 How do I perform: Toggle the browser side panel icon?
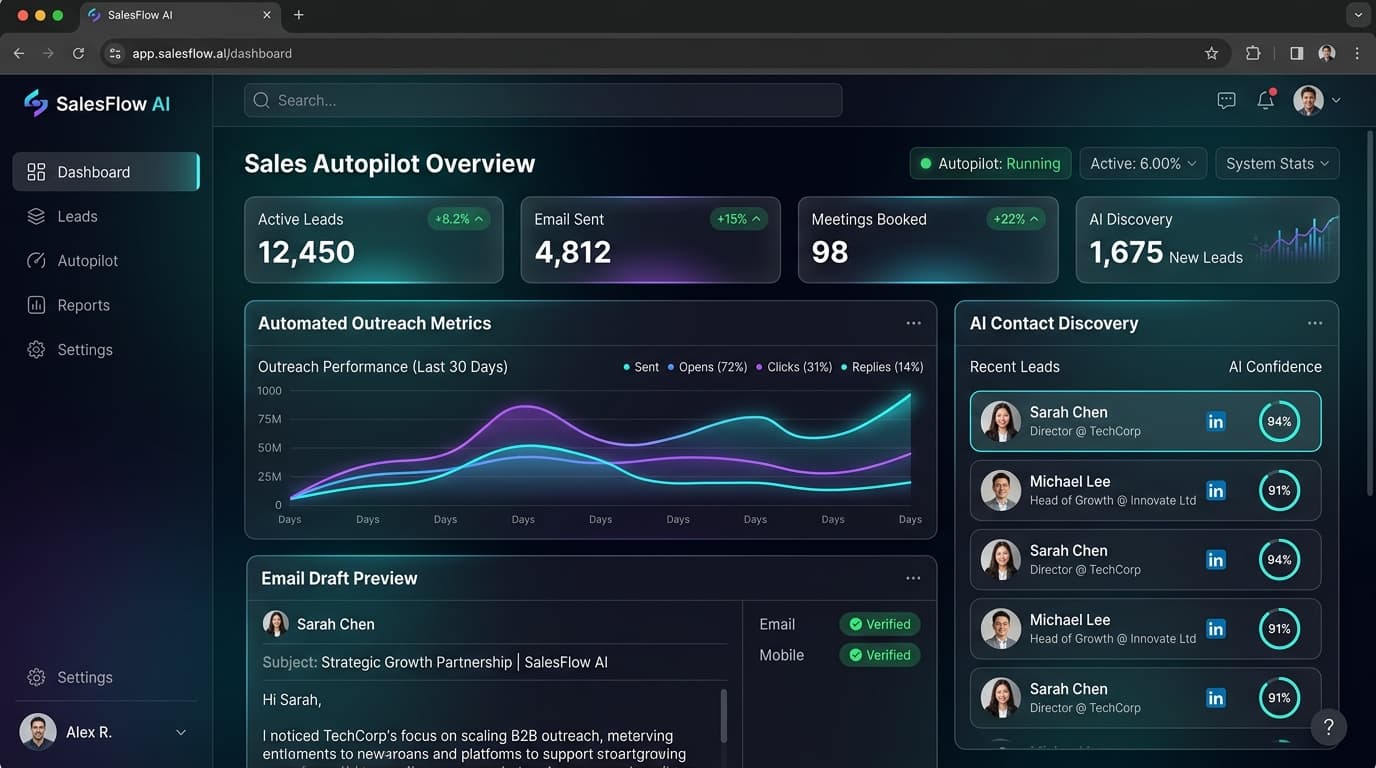coord(1296,53)
